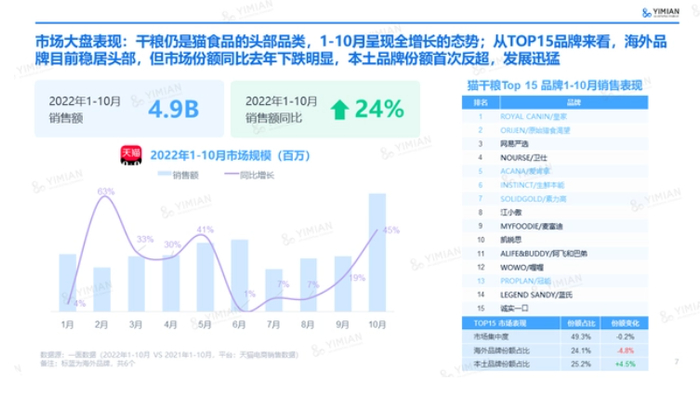Click the green +4.5% change value
This screenshot has width=700, height=407.
pyautogui.click(x=625, y=364)
